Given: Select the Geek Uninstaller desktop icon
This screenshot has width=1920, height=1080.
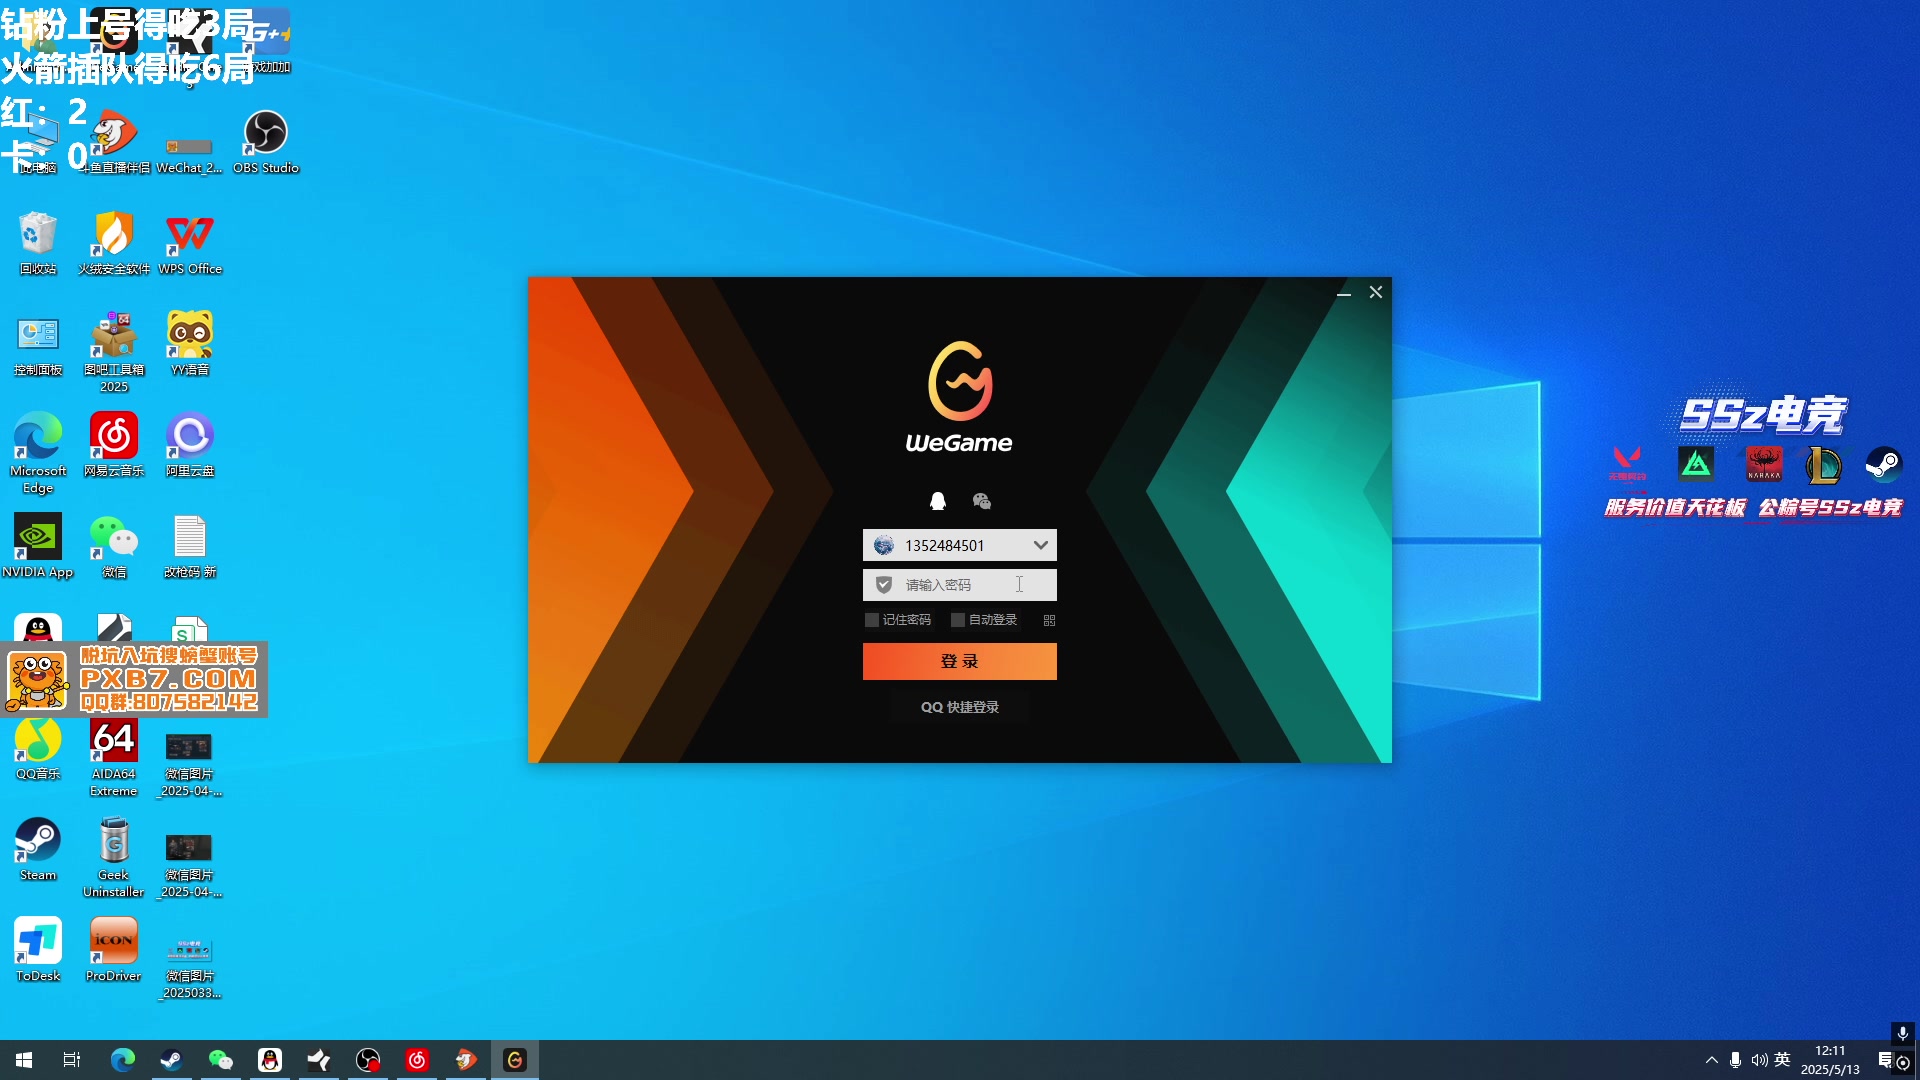Looking at the screenshot, I should (x=114, y=857).
